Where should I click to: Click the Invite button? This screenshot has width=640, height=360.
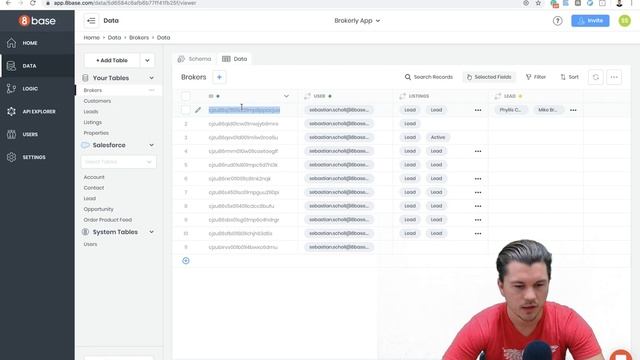coord(590,21)
